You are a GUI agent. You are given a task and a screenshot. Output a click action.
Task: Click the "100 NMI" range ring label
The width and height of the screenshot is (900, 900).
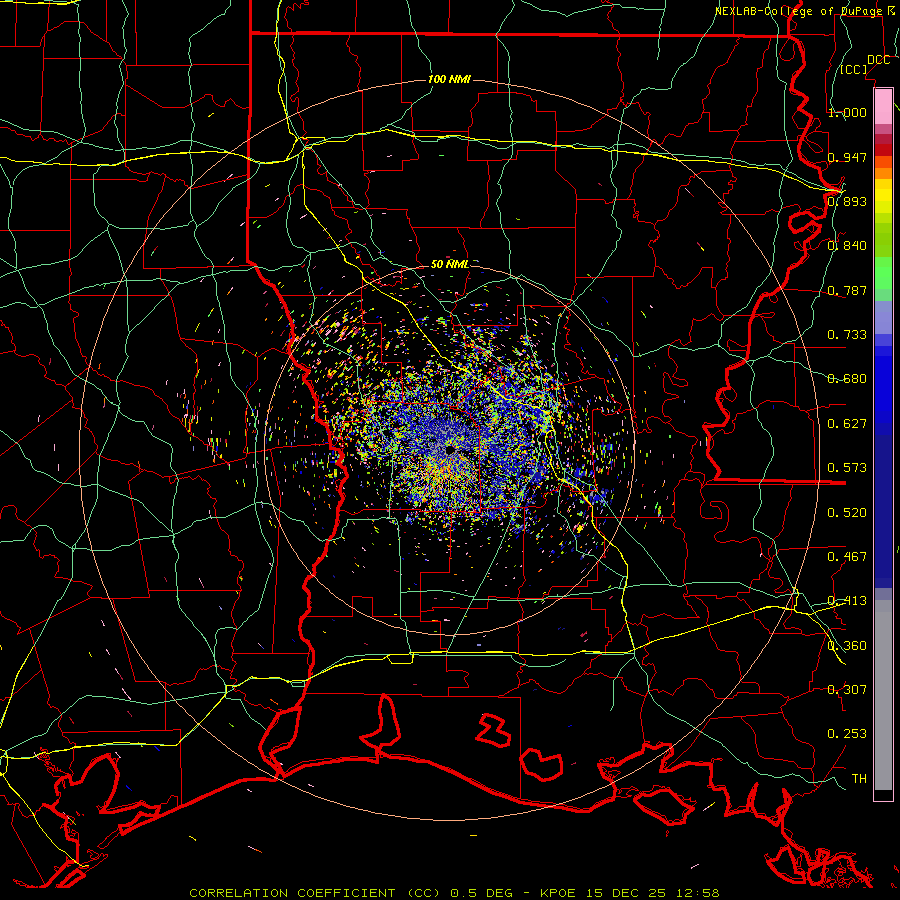point(449,79)
